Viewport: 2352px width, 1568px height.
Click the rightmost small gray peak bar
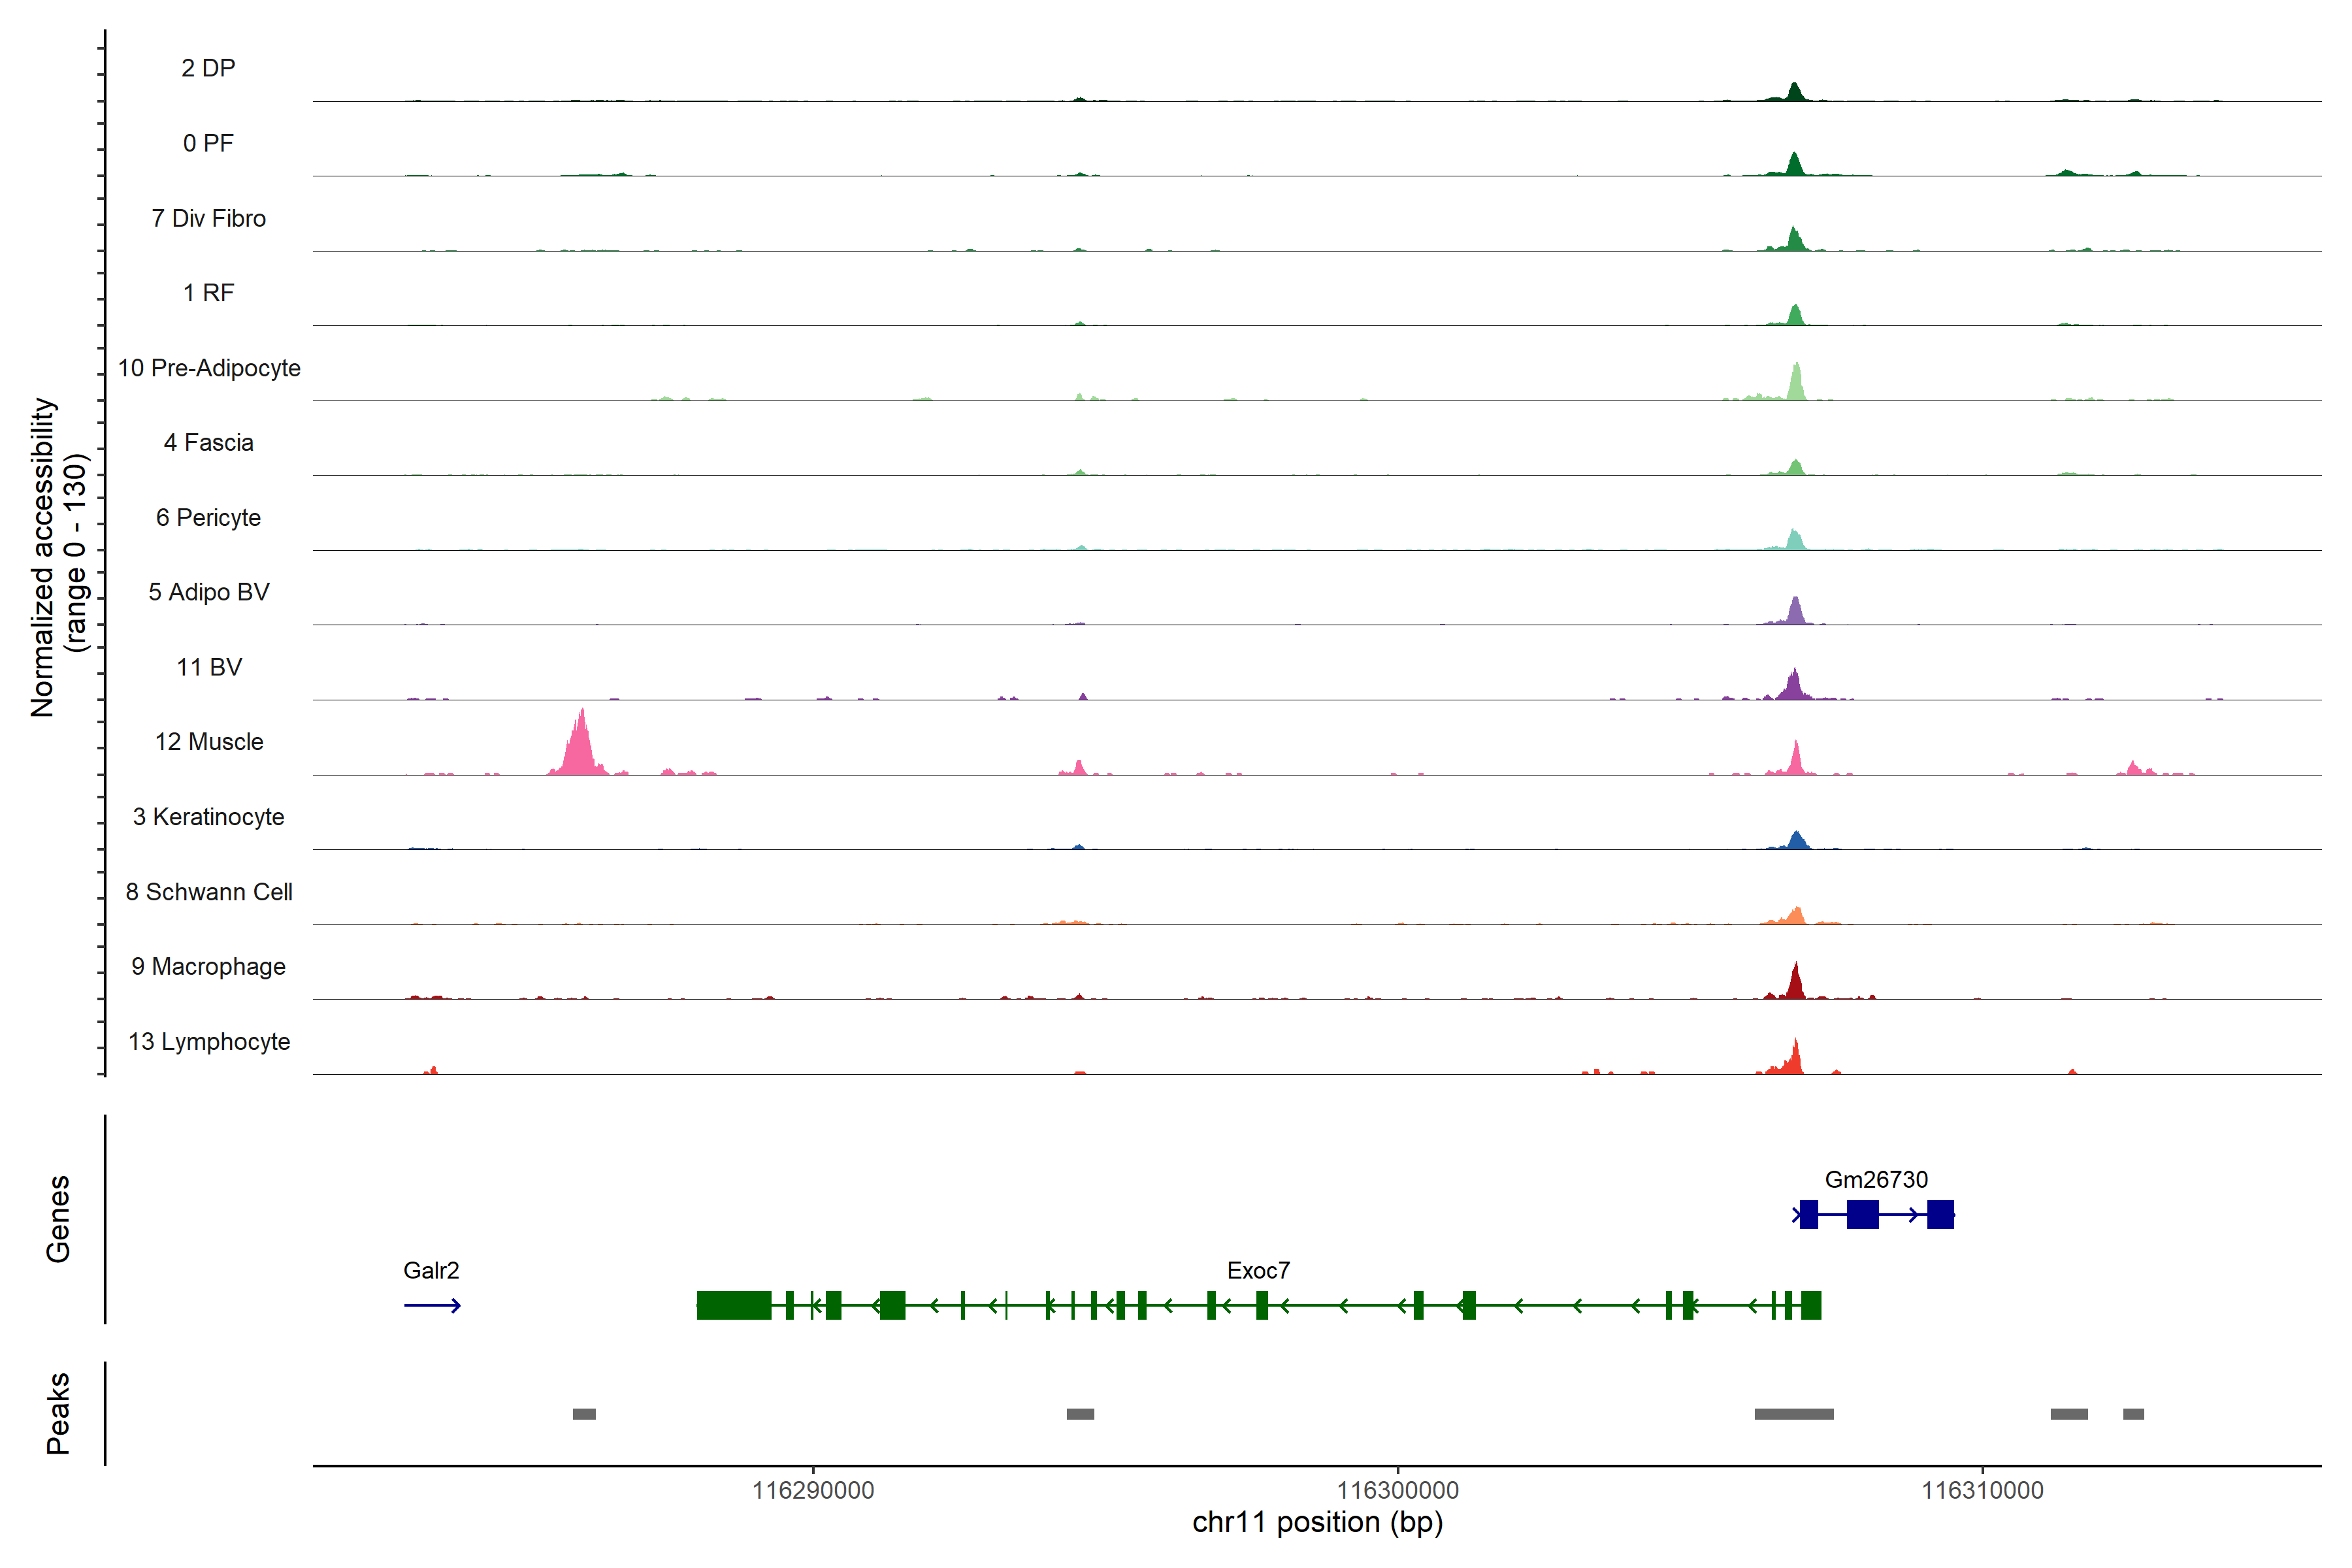click(2133, 1414)
